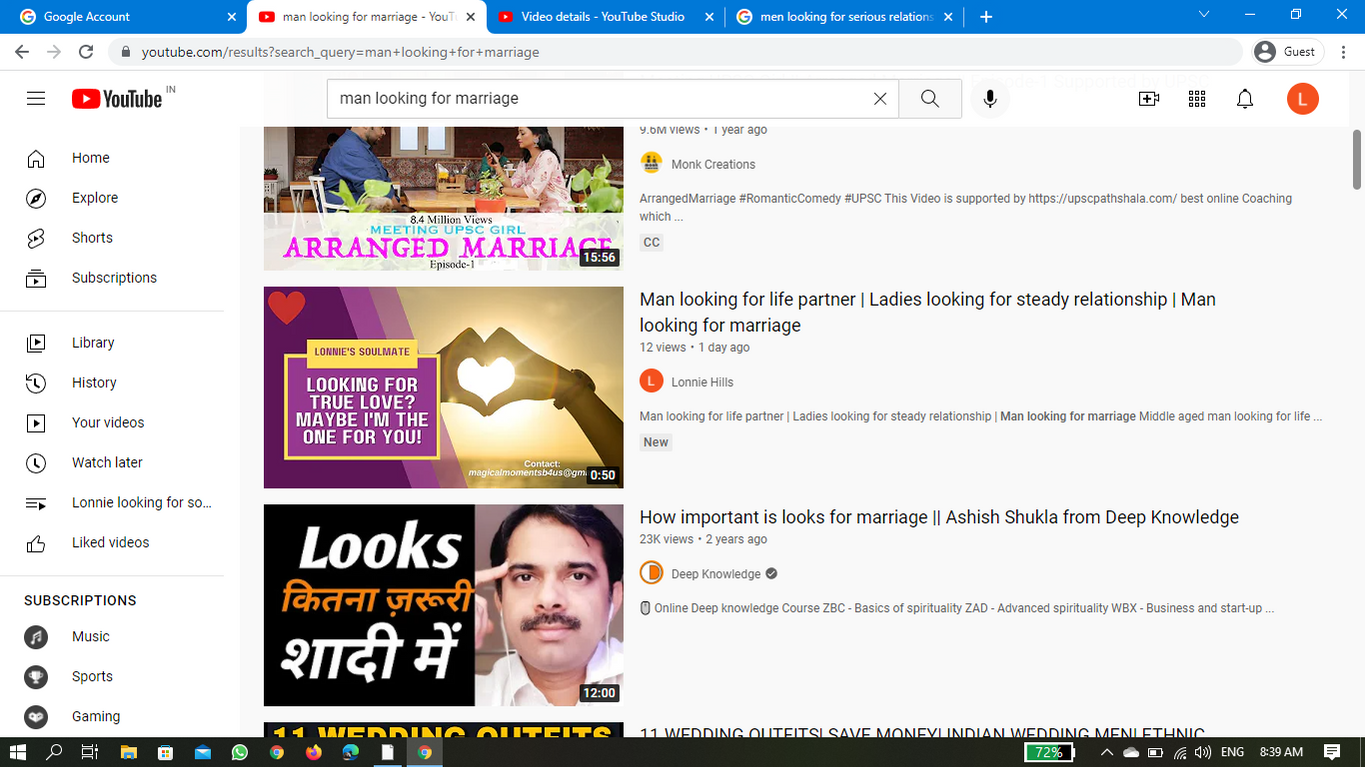
Task: Go back in browser
Action: pyautogui.click(x=22, y=52)
